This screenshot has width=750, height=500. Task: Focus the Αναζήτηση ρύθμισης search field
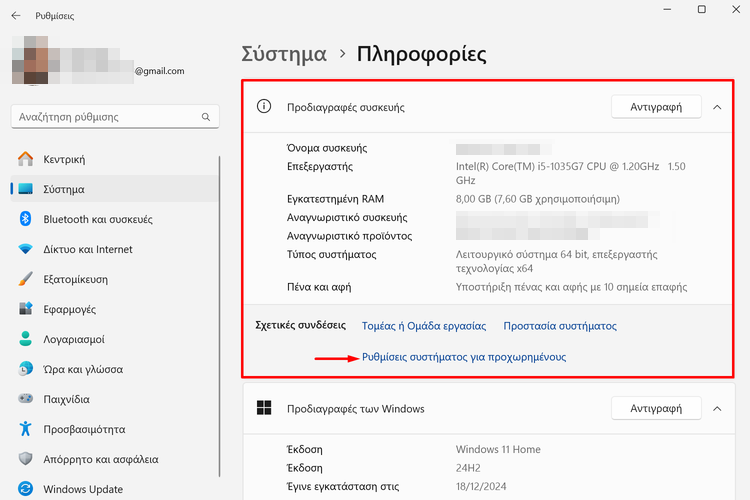click(x=115, y=117)
